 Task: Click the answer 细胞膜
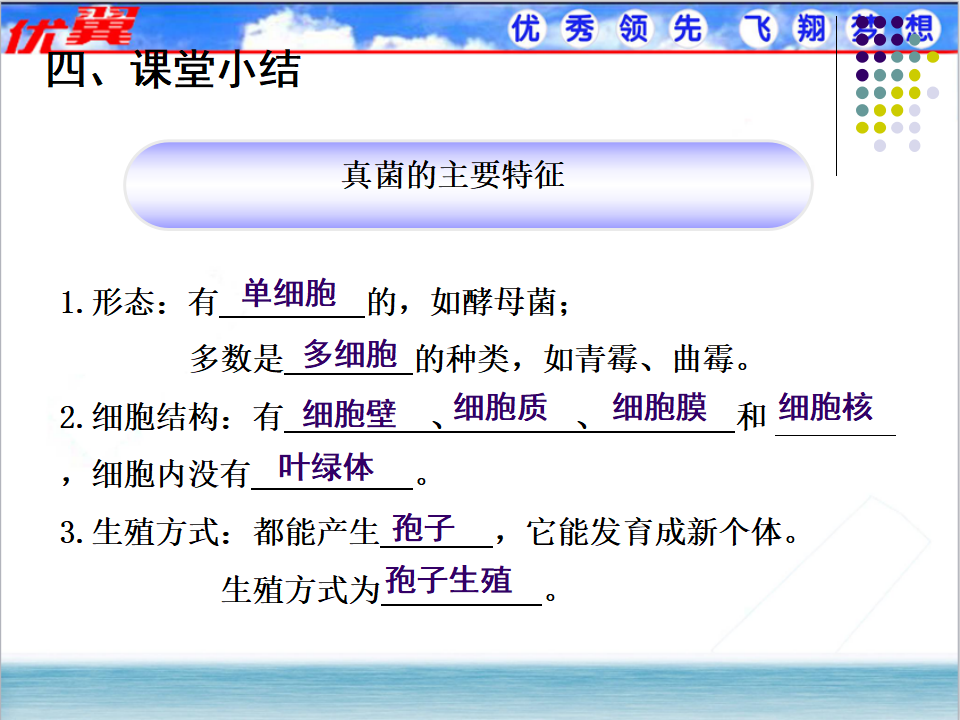659,407
